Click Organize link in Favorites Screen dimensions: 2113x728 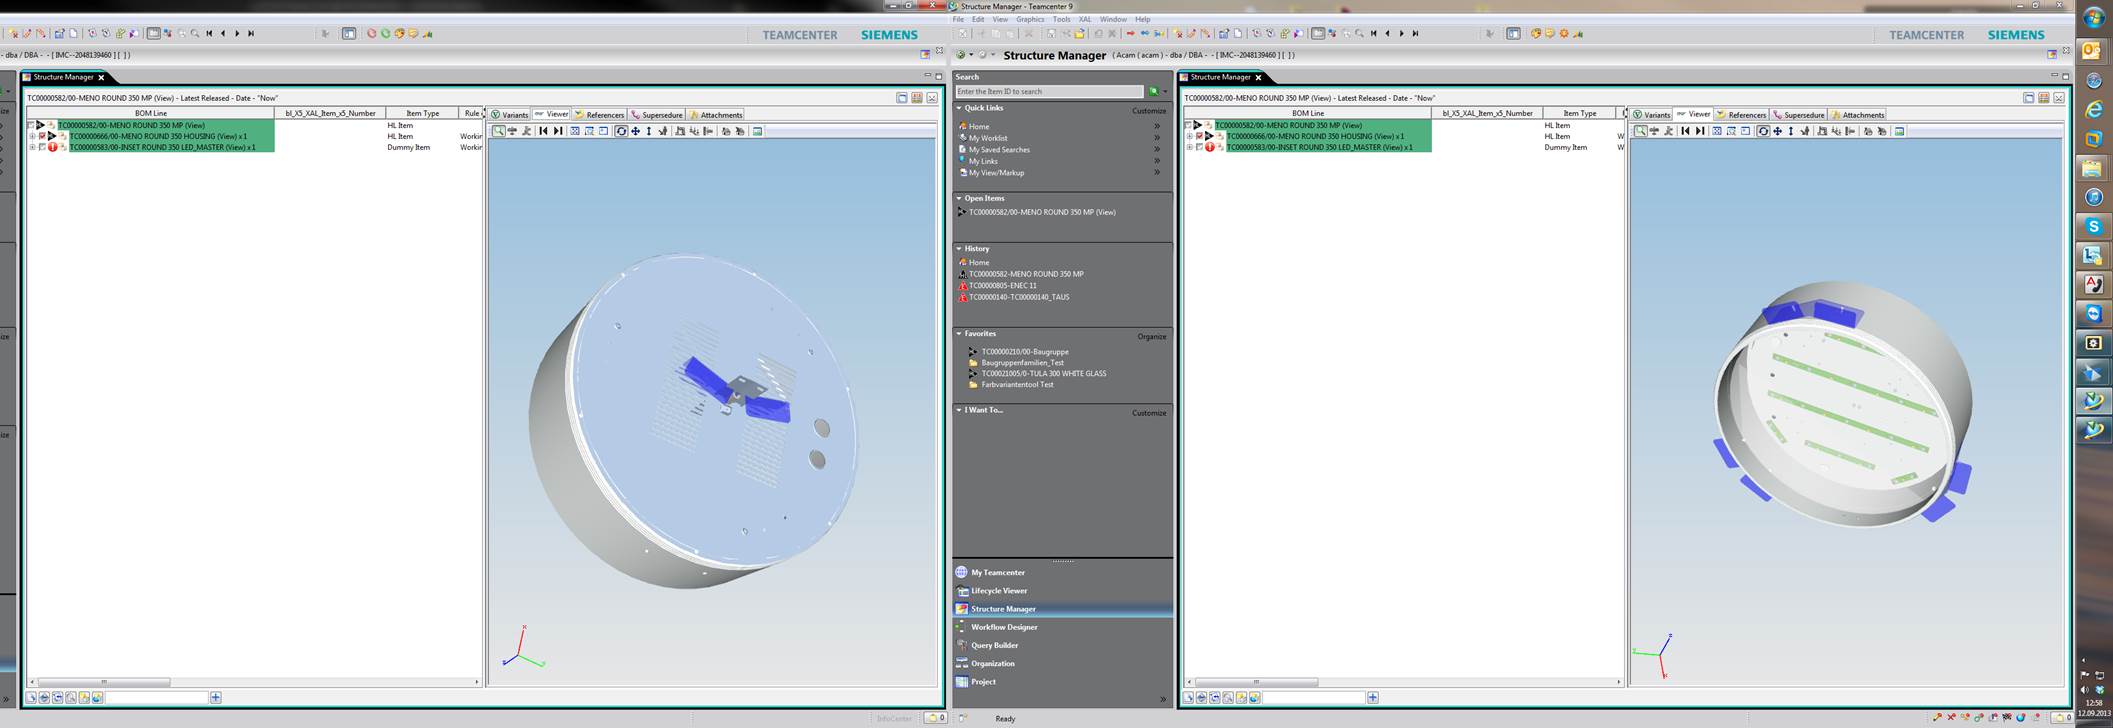tap(1152, 336)
